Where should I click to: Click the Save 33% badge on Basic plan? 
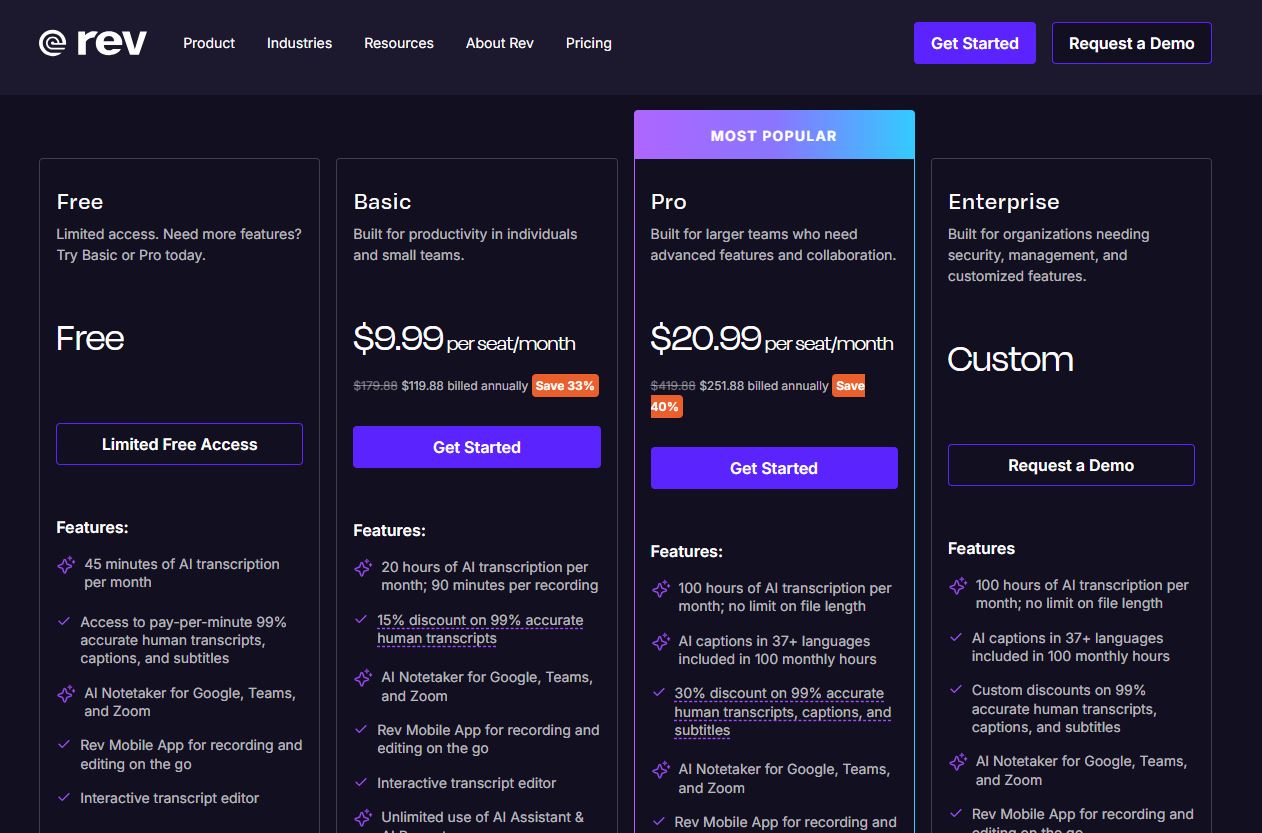(566, 385)
